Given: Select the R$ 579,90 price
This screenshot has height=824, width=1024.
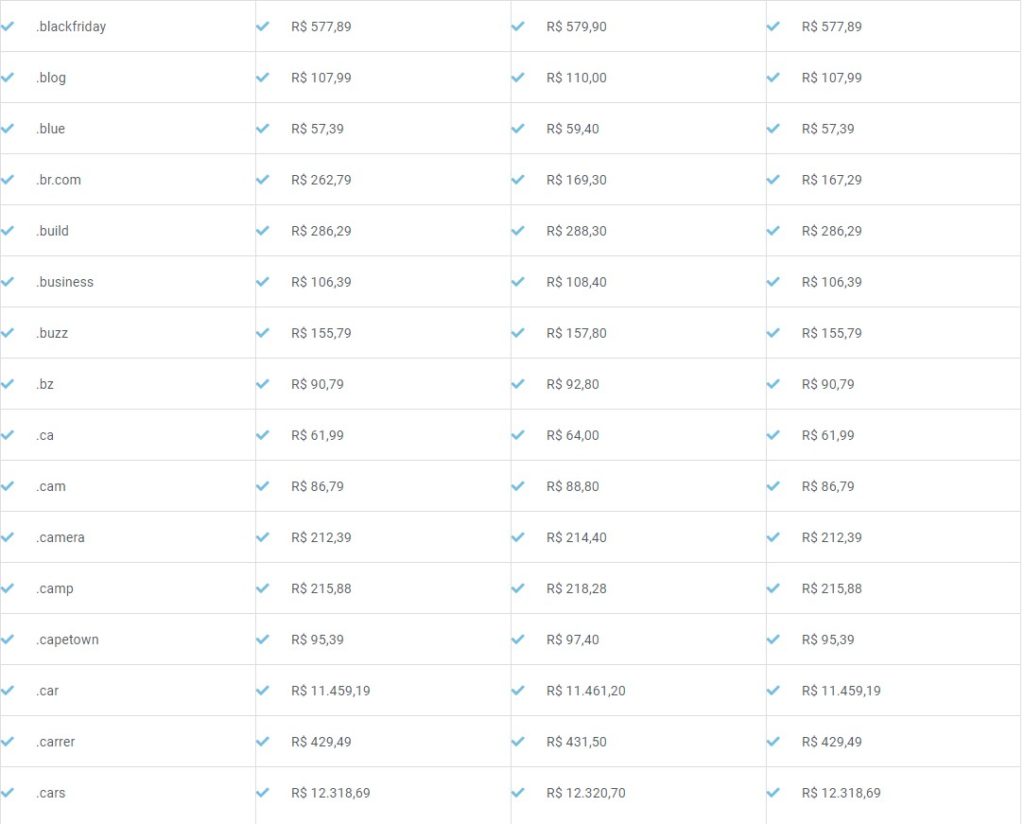Looking at the screenshot, I should [x=576, y=27].
